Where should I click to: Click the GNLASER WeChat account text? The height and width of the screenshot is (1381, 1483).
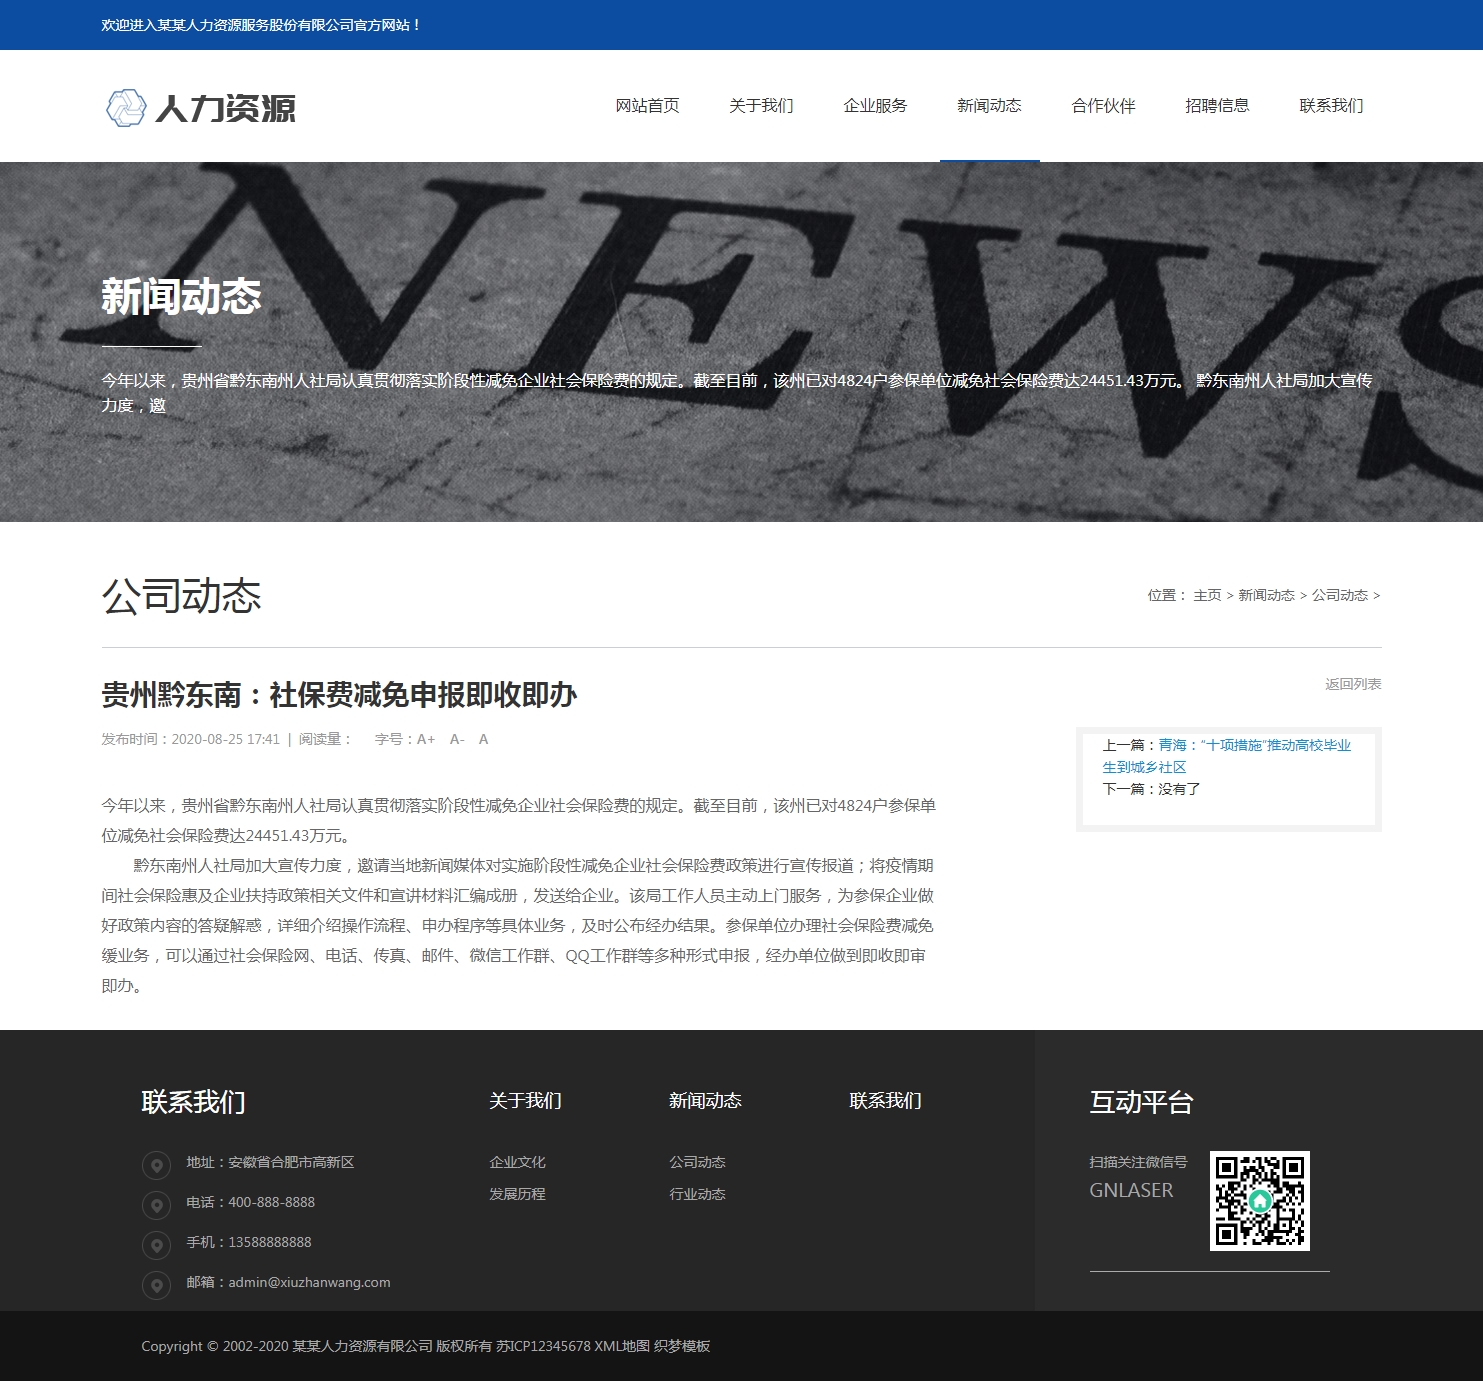1131,1190
